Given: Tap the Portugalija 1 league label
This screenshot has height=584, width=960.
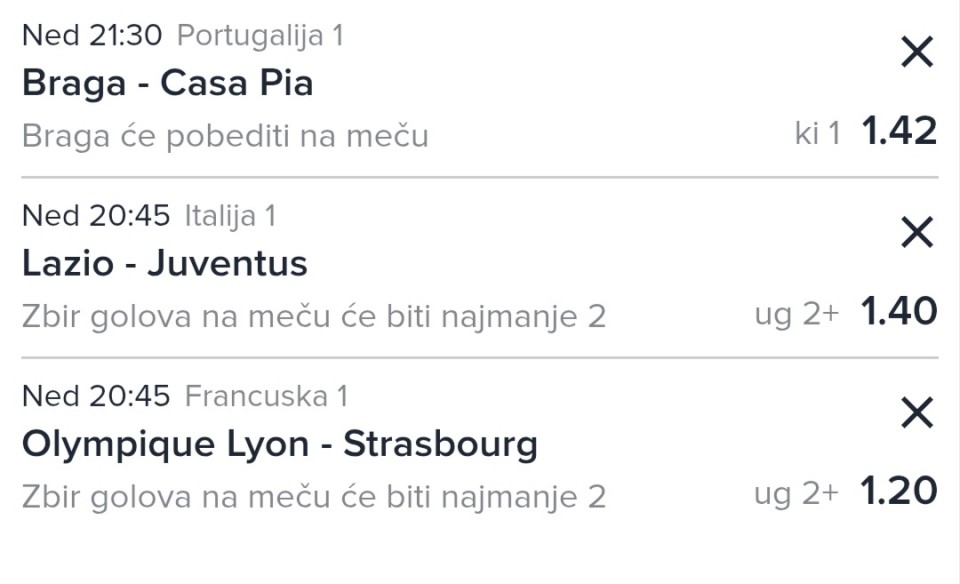Looking at the screenshot, I should pos(260,36).
